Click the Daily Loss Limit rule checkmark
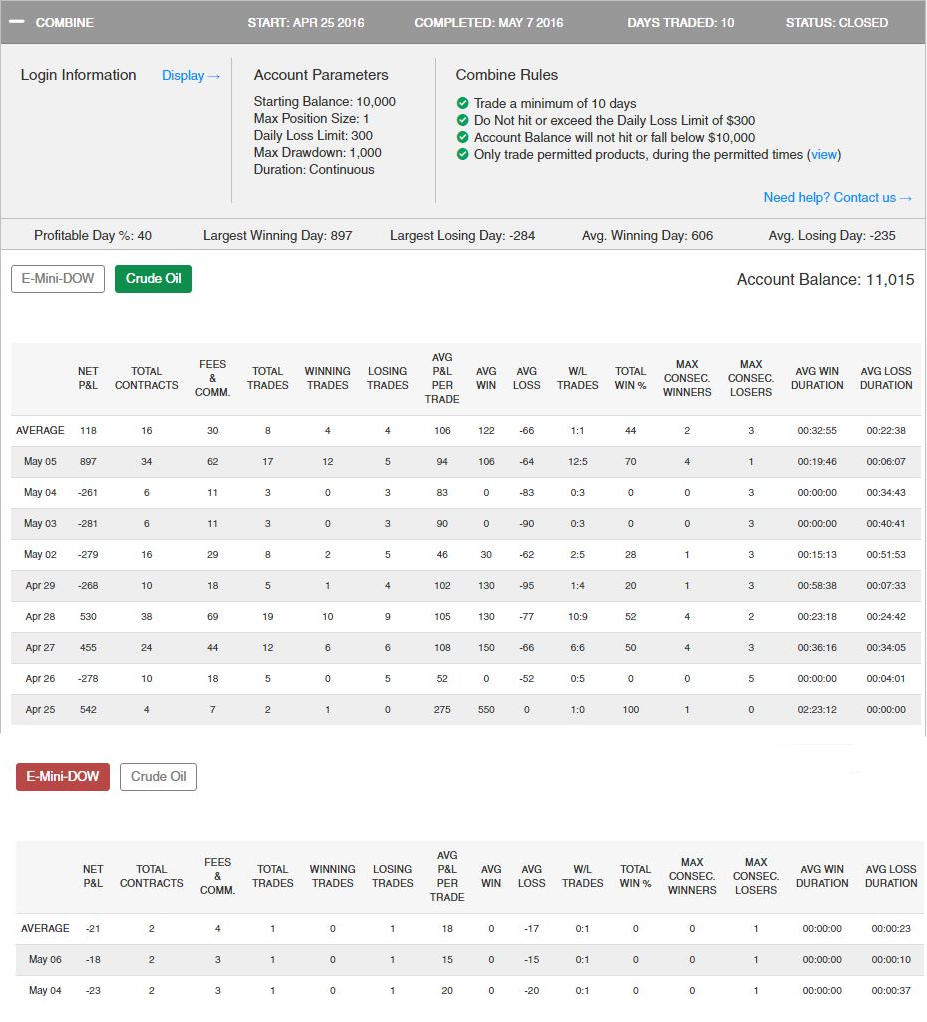 (x=462, y=121)
